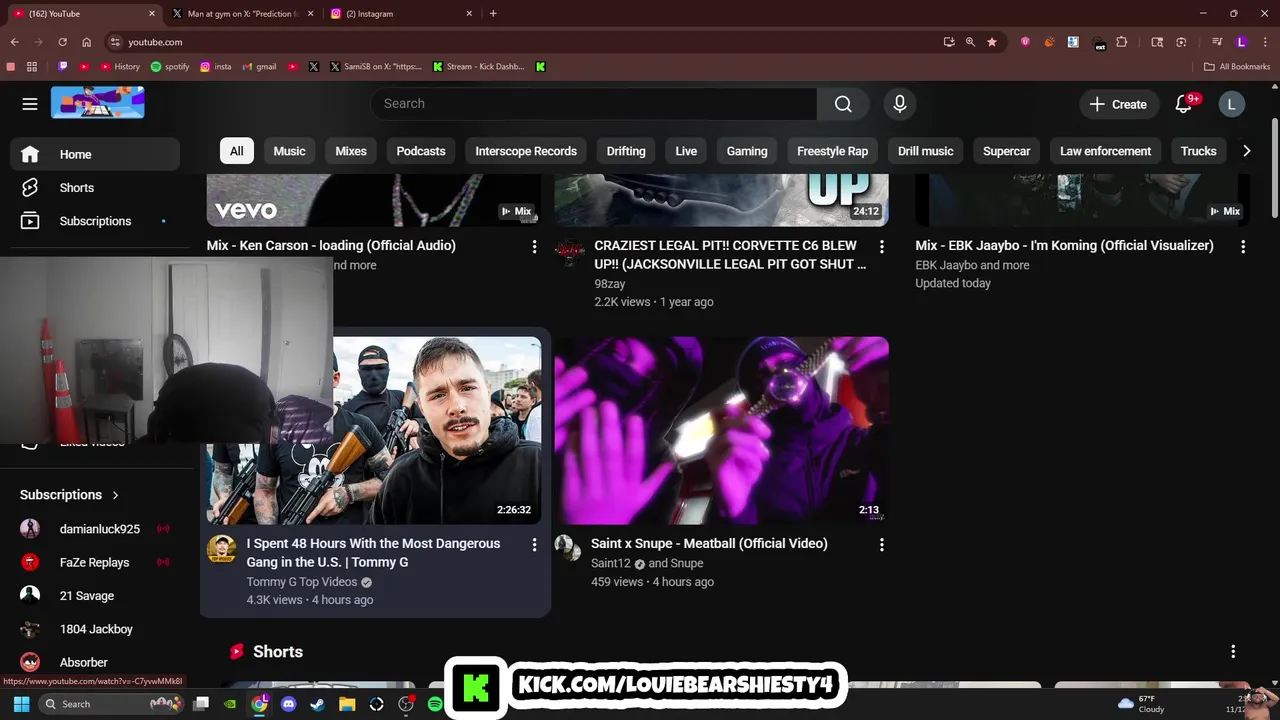Start voice search with the microphone icon
The image size is (1280, 720).
899,104
